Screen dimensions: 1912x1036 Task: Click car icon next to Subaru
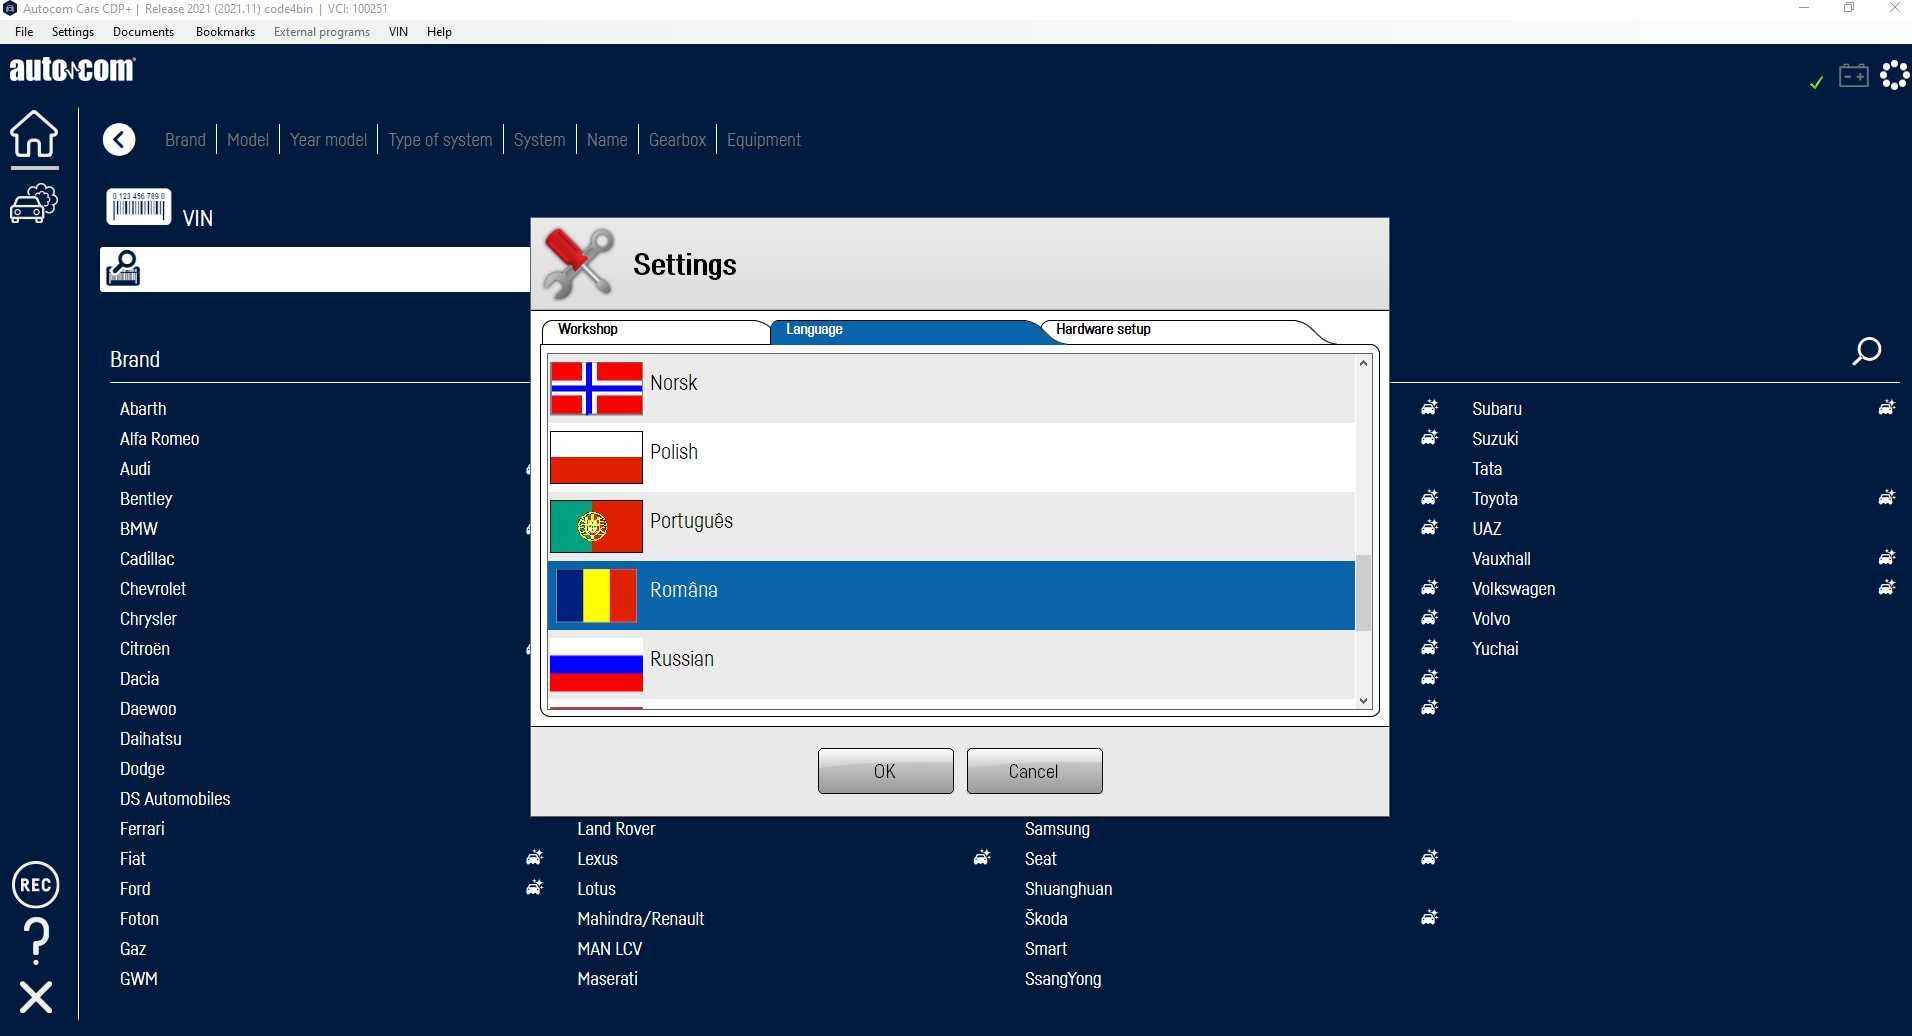pos(1887,407)
